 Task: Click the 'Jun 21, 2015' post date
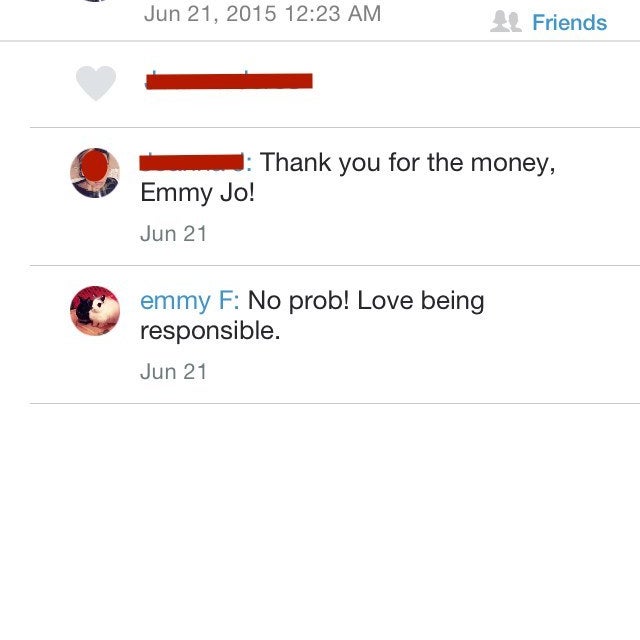210,14
